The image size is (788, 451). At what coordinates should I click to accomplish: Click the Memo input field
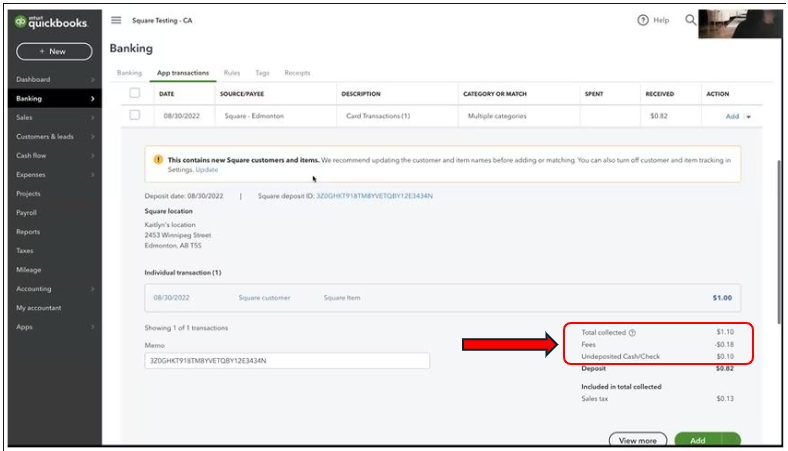click(x=287, y=360)
